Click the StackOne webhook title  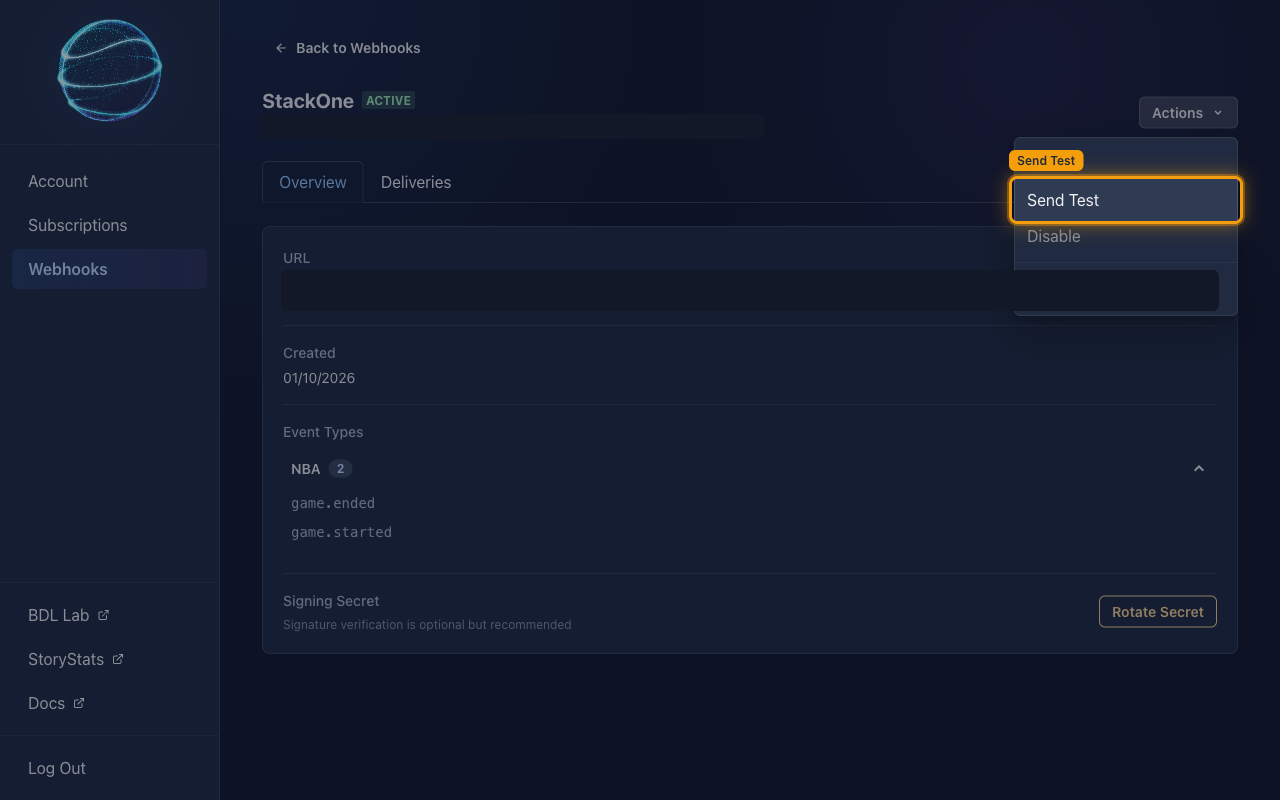(x=308, y=101)
